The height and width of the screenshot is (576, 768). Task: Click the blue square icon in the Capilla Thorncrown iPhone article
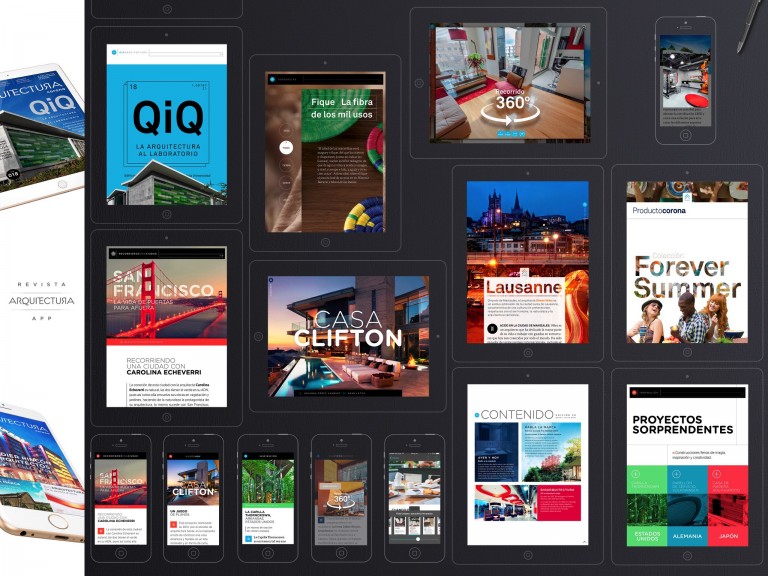248,538
